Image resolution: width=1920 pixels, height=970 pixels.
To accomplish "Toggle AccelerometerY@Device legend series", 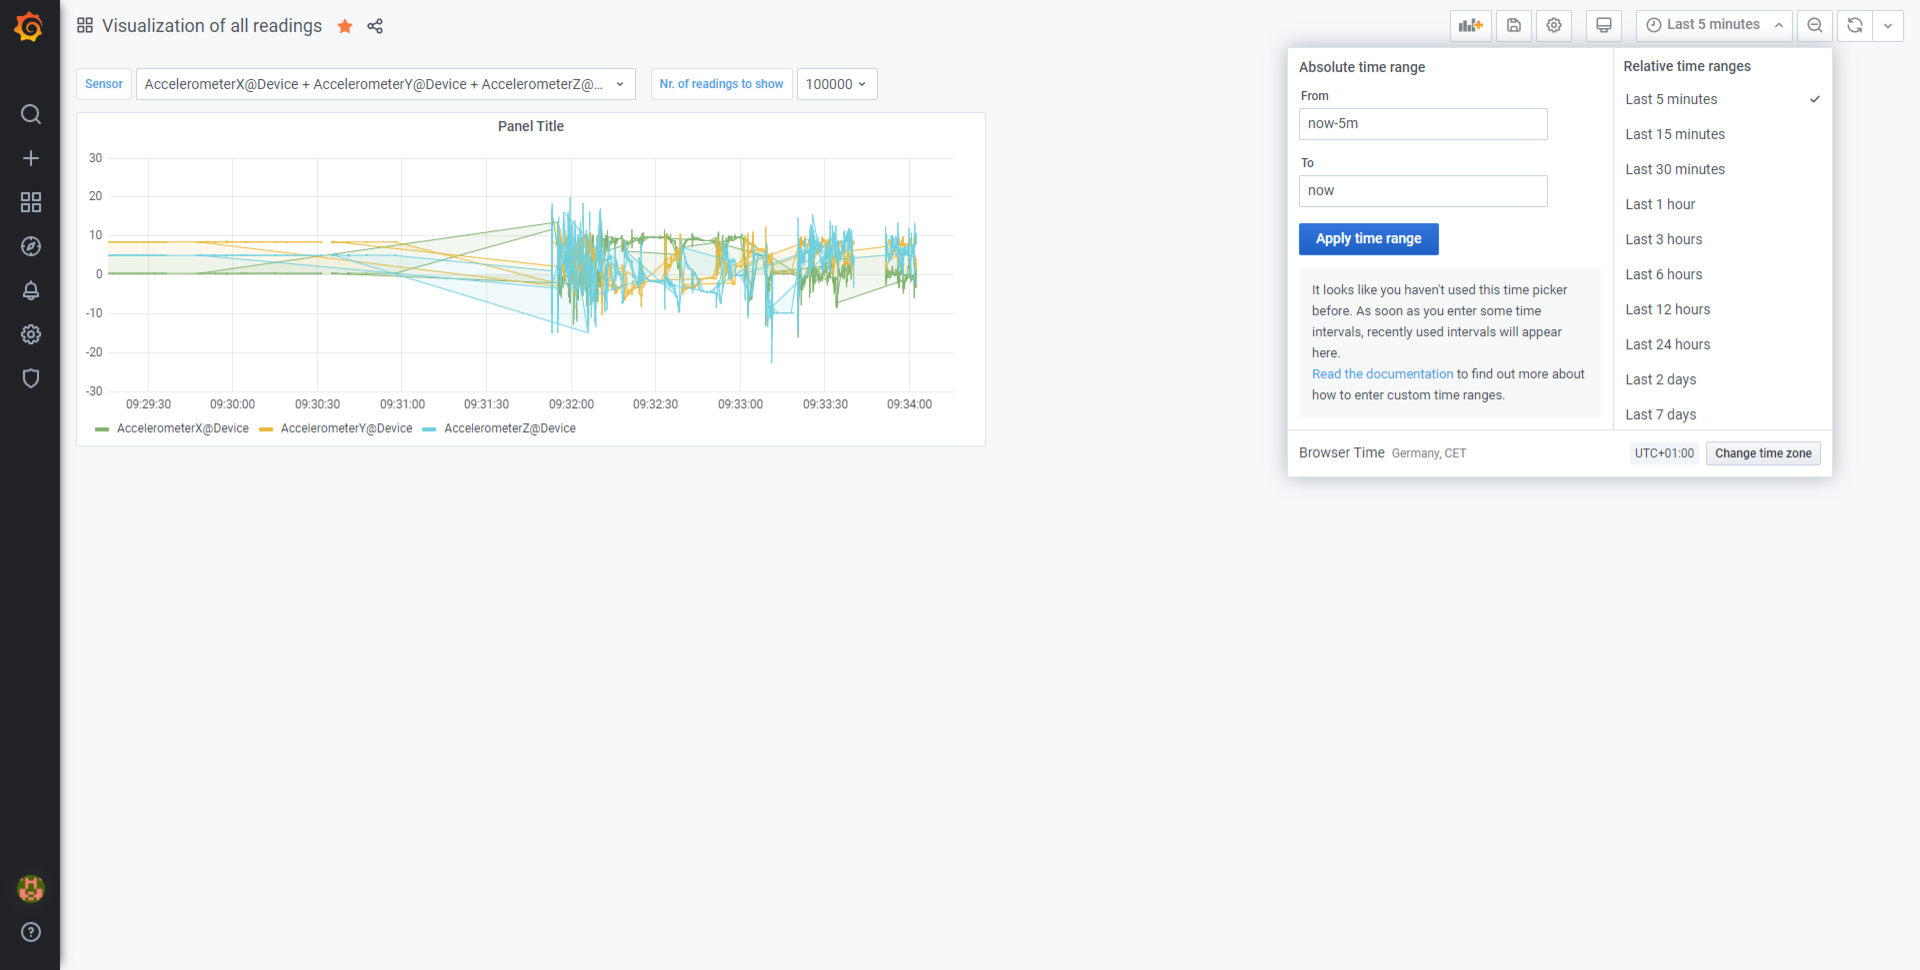I will point(346,428).
